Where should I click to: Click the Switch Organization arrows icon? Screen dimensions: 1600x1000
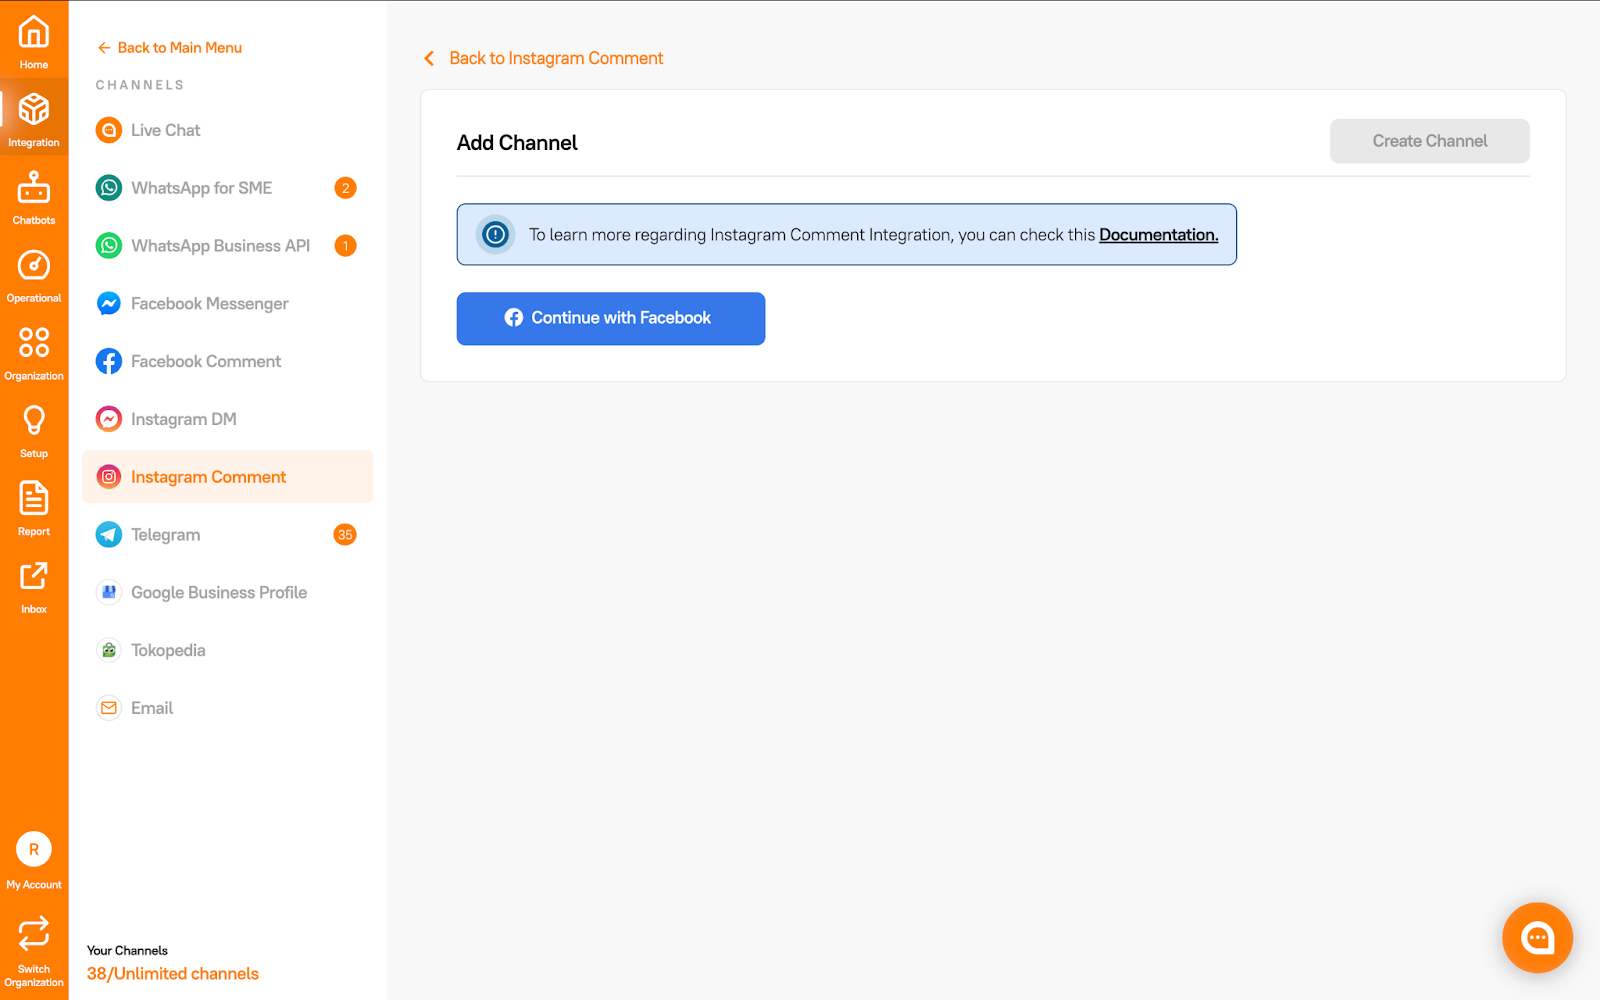click(34, 933)
